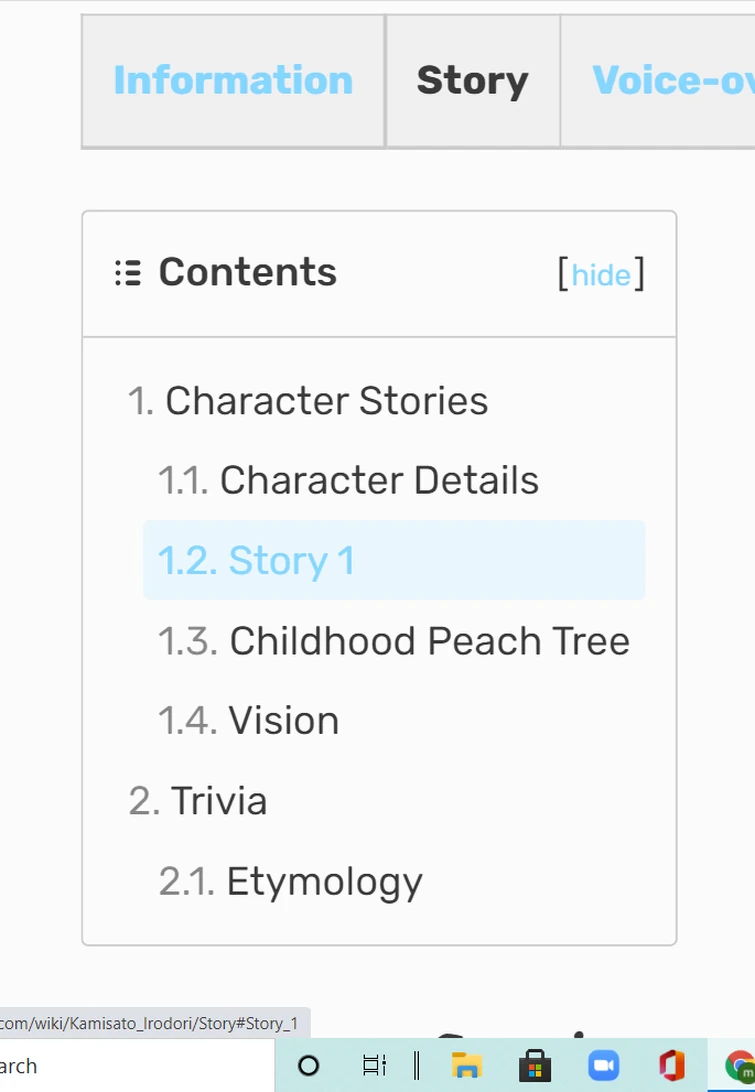Launch File Explorer from the taskbar

(466, 1065)
